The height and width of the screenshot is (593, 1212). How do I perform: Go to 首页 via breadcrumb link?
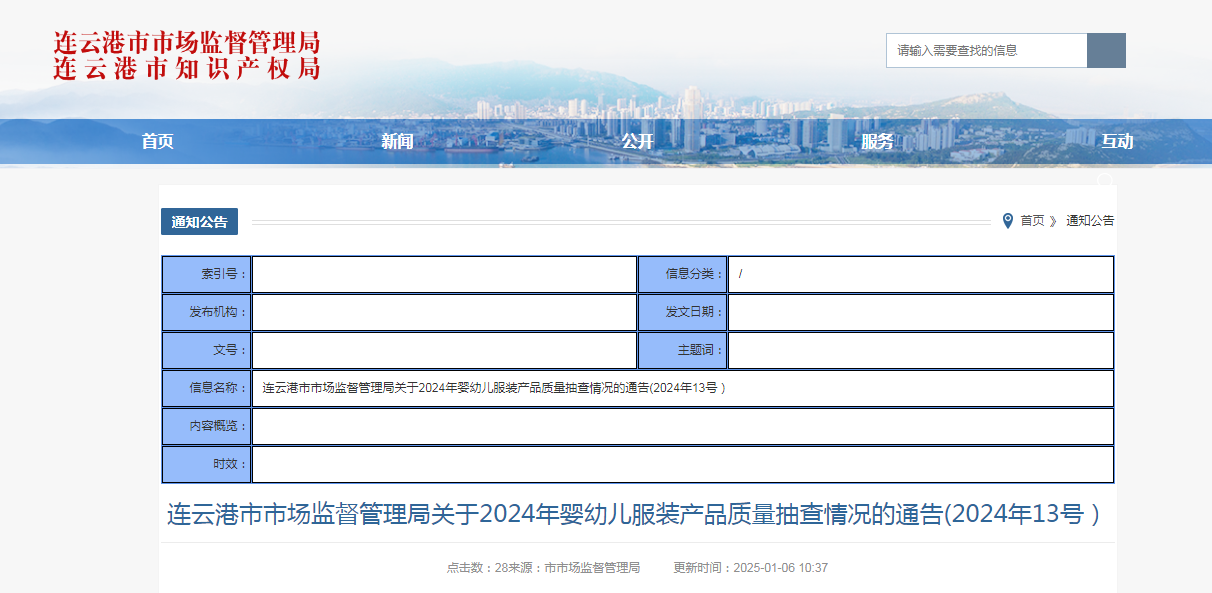tap(1032, 221)
